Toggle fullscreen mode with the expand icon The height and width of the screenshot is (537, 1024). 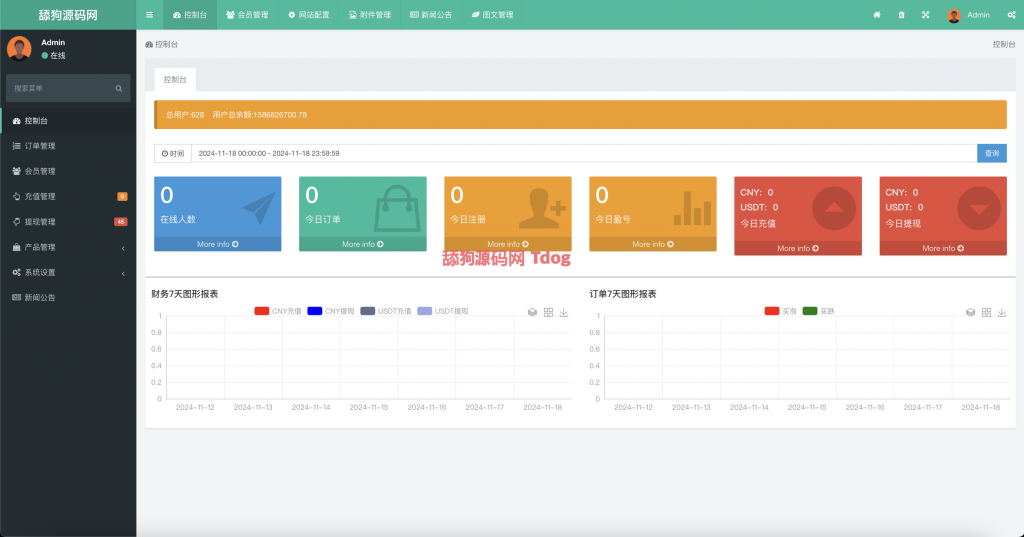(925, 15)
